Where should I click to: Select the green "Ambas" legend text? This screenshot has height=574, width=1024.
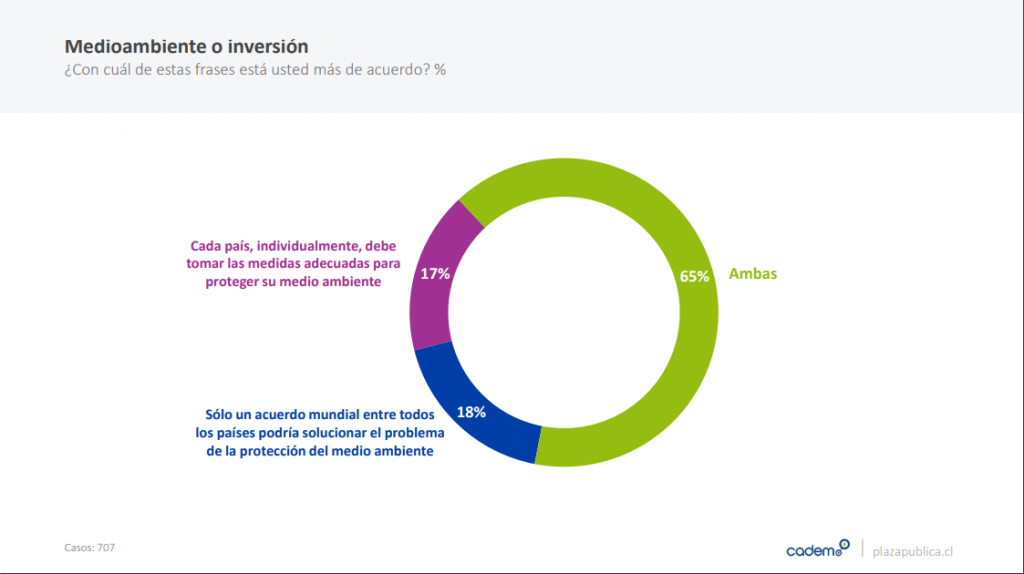[753, 273]
